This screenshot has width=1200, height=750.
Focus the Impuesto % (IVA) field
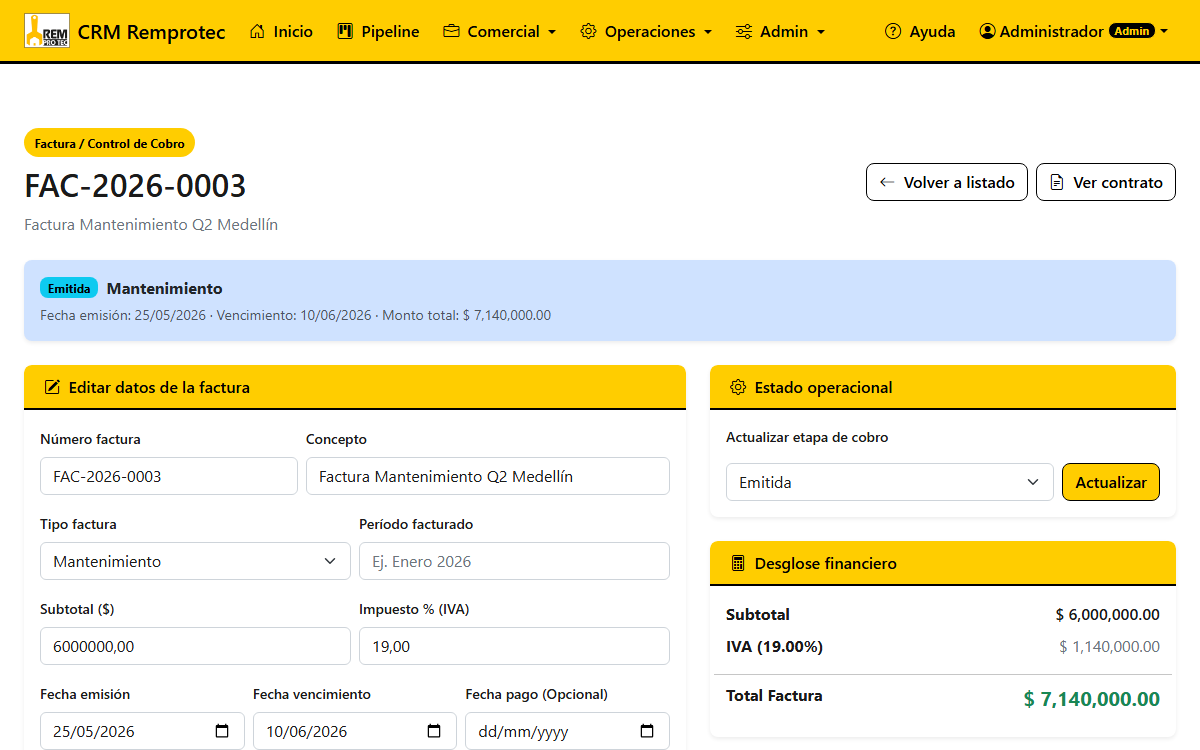(514, 646)
